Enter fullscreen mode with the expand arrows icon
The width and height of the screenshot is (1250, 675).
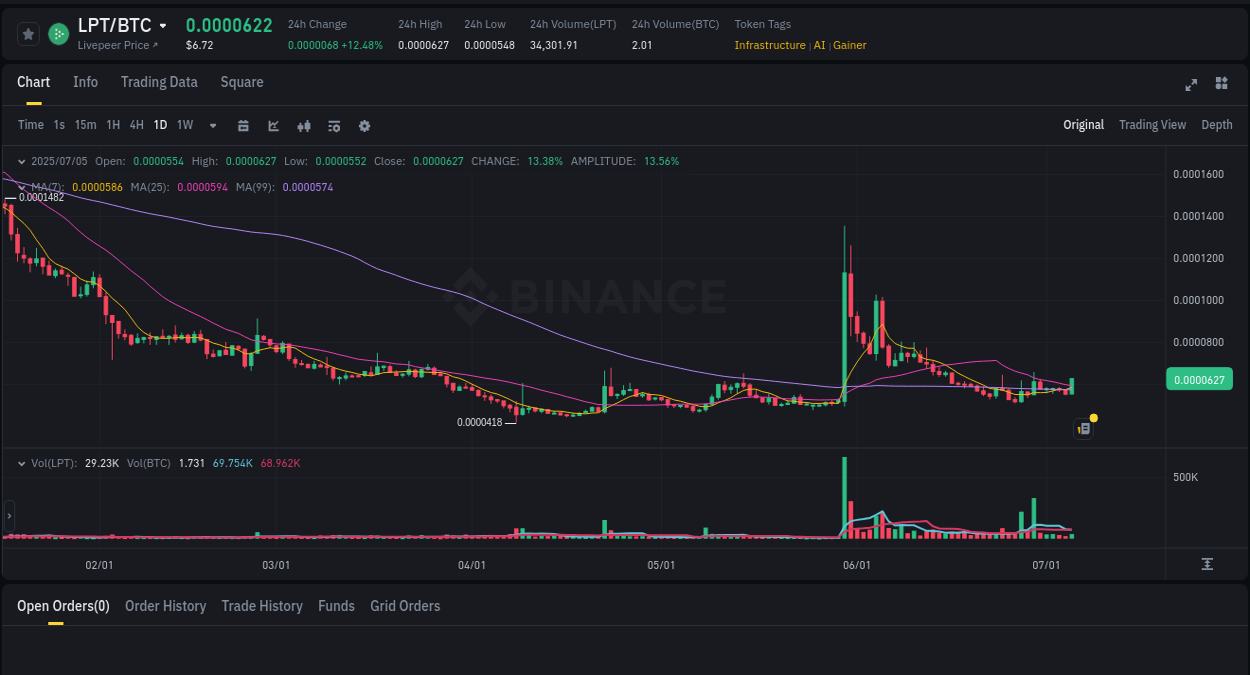coord(1191,85)
